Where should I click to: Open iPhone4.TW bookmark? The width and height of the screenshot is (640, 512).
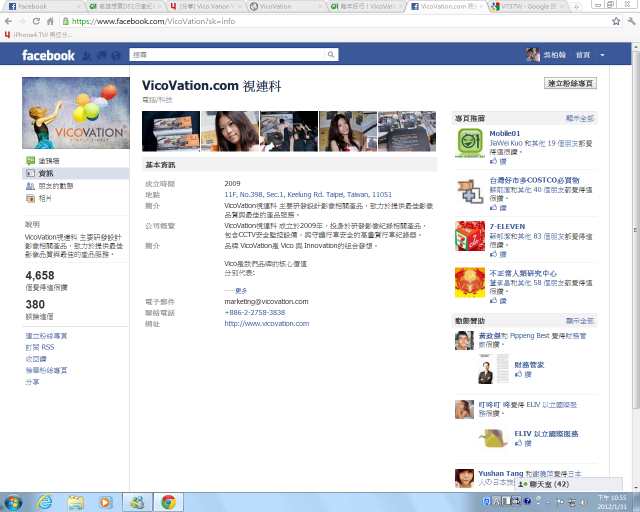coord(38,35)
